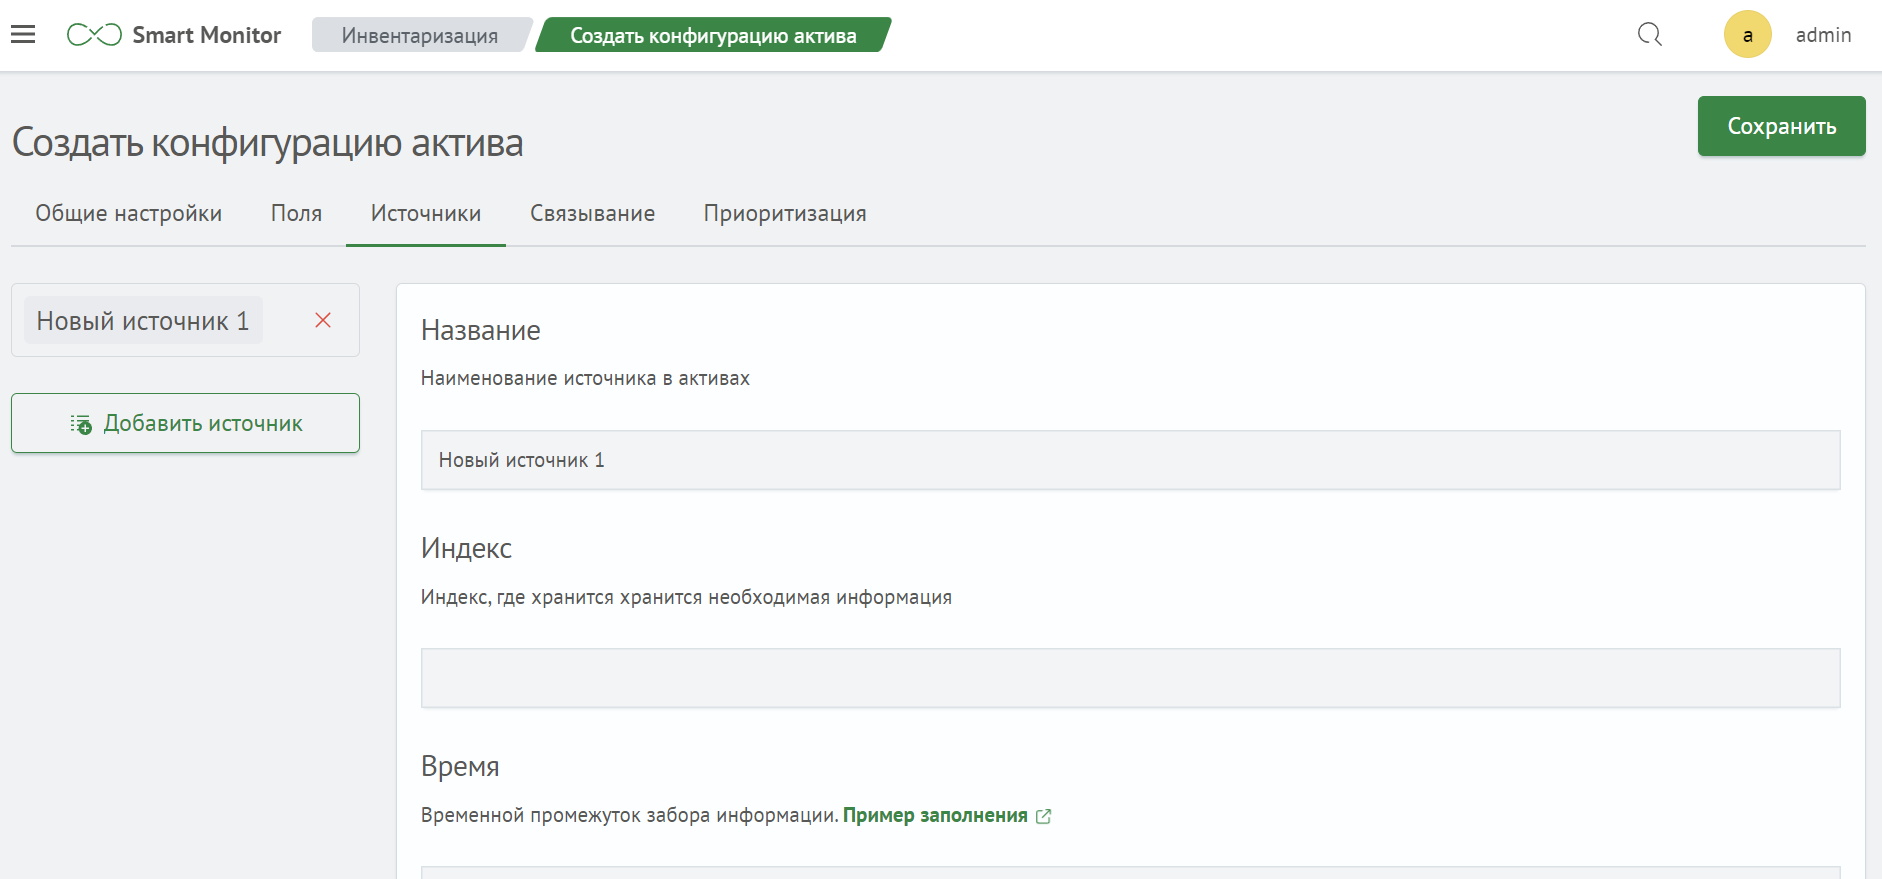This screenshot has width=1882, height=879.
Task: Click the Создать конфигурацию актива breadcrumb
Action: tap(713, 35)
